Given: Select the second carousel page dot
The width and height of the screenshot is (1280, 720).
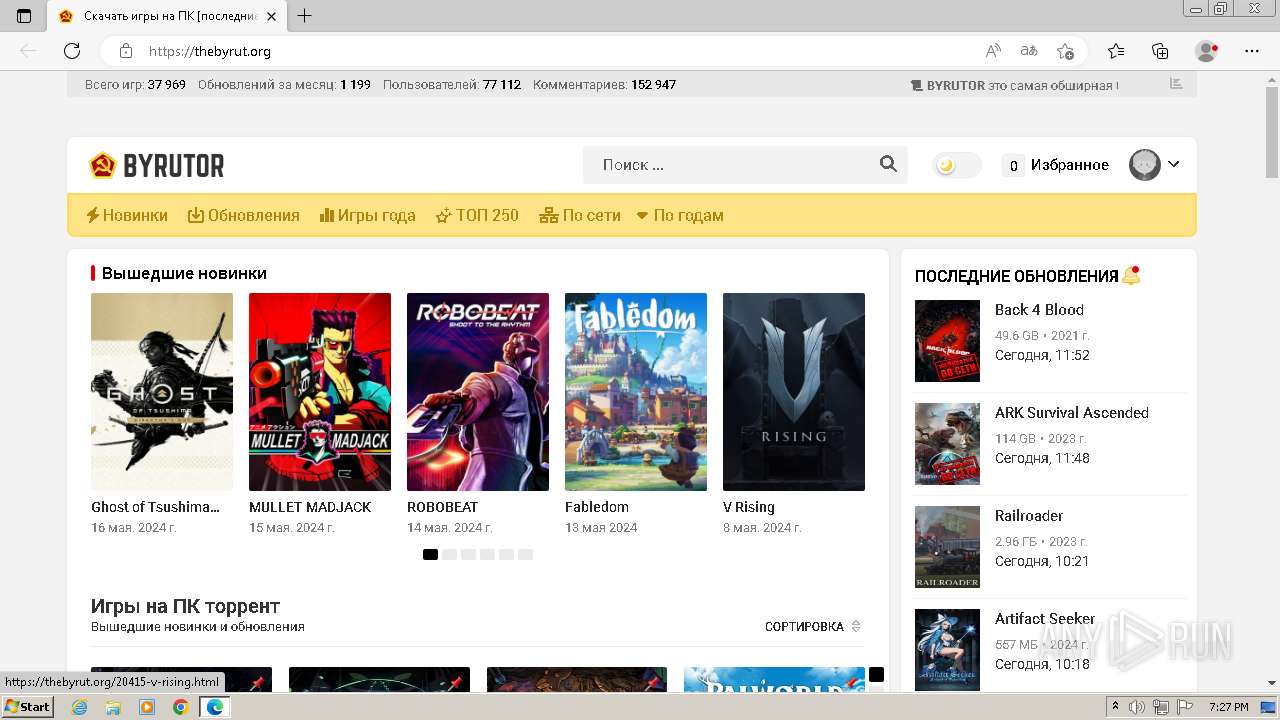Looking at the screenshot, I should 449,554.
